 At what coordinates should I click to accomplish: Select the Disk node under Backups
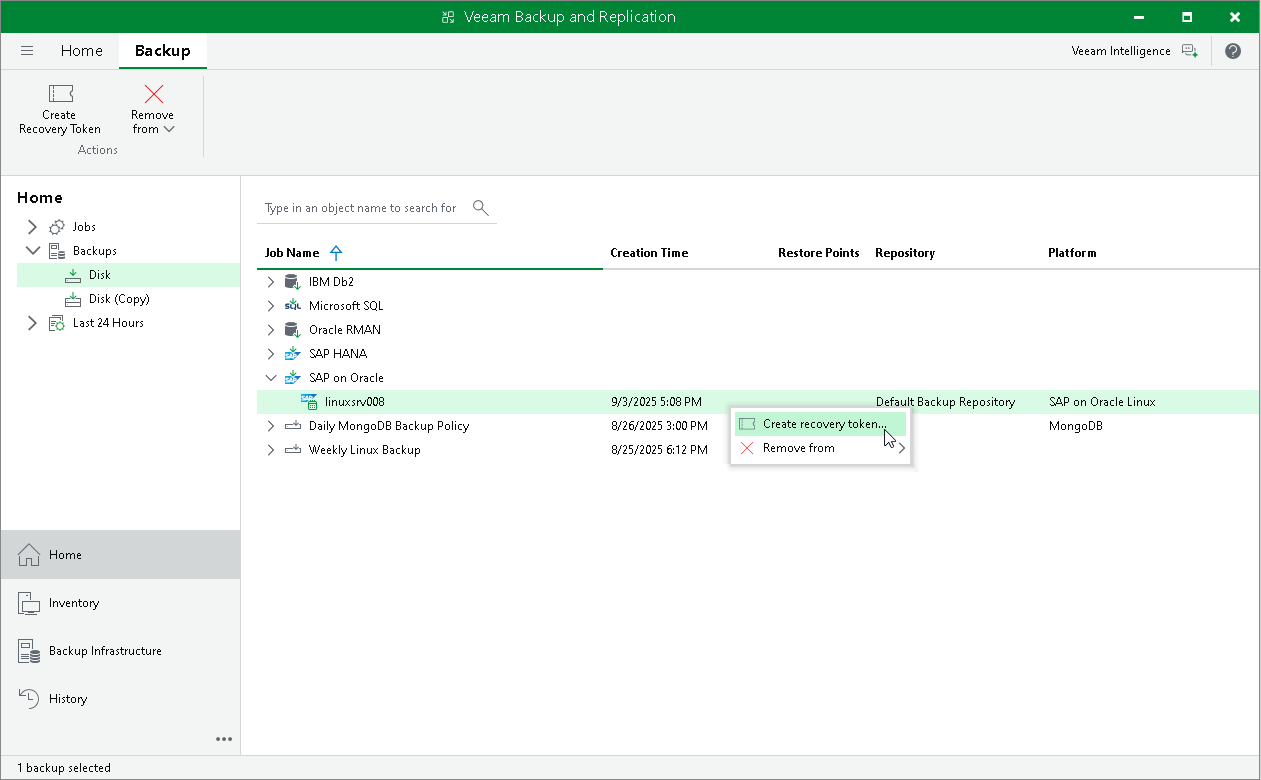click(128, 275)
